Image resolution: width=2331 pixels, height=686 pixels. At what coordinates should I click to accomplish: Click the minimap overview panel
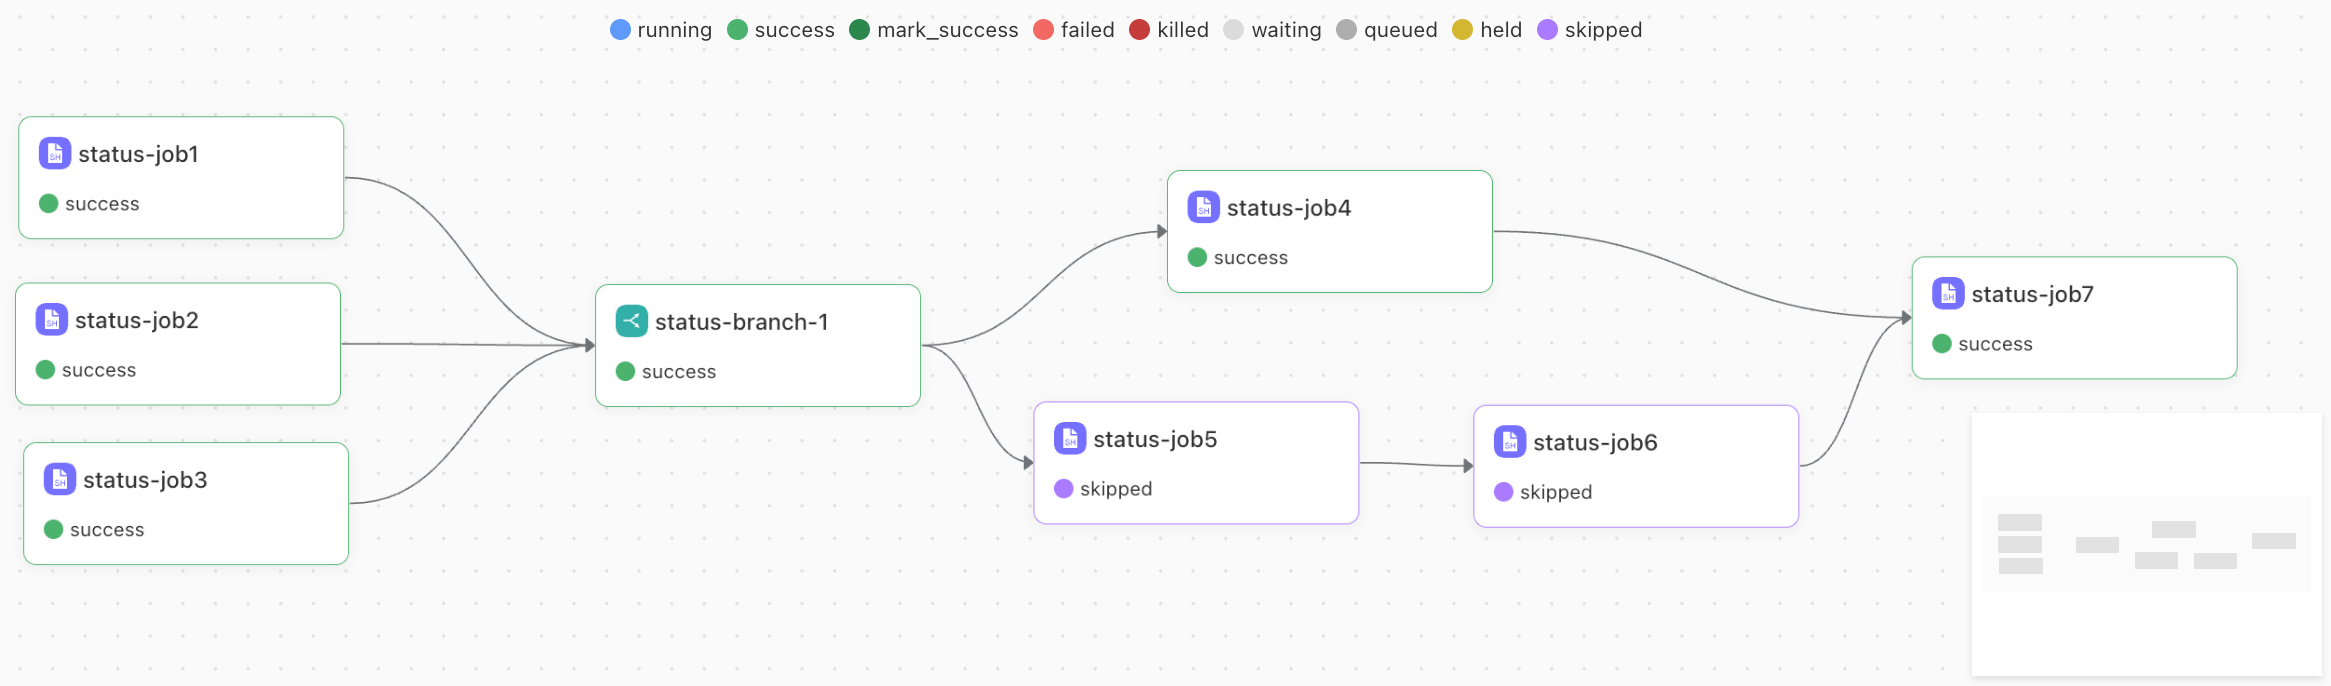click(2146, 544)
